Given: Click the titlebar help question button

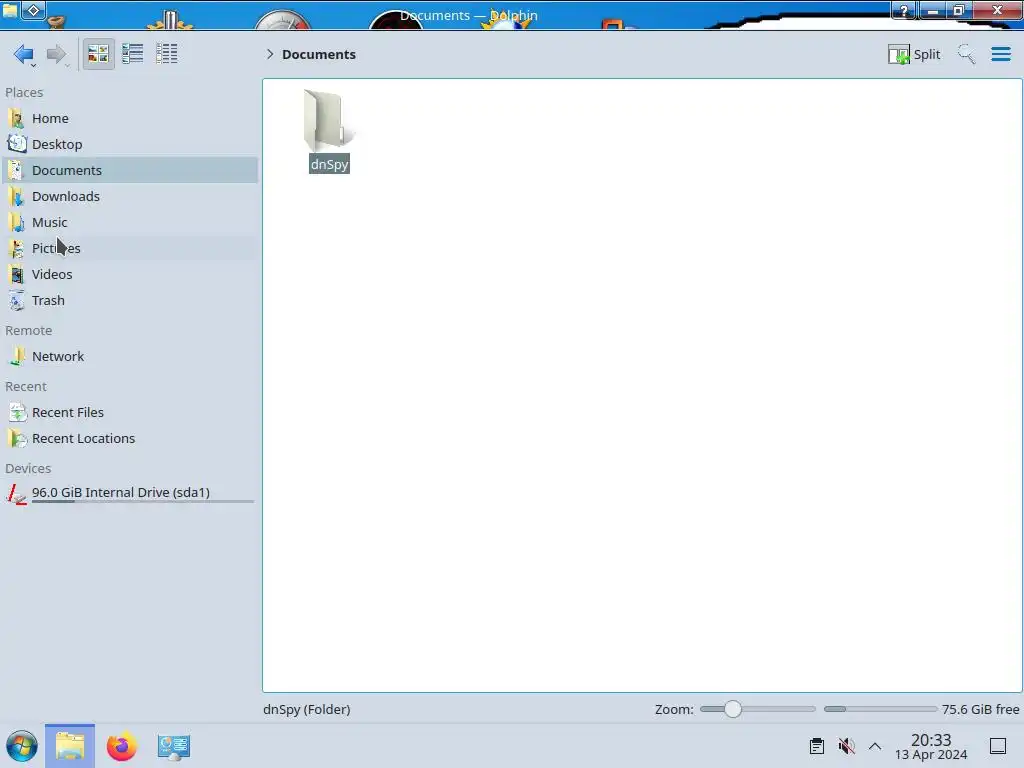Looking at the screenshot, I should [904, 10].
